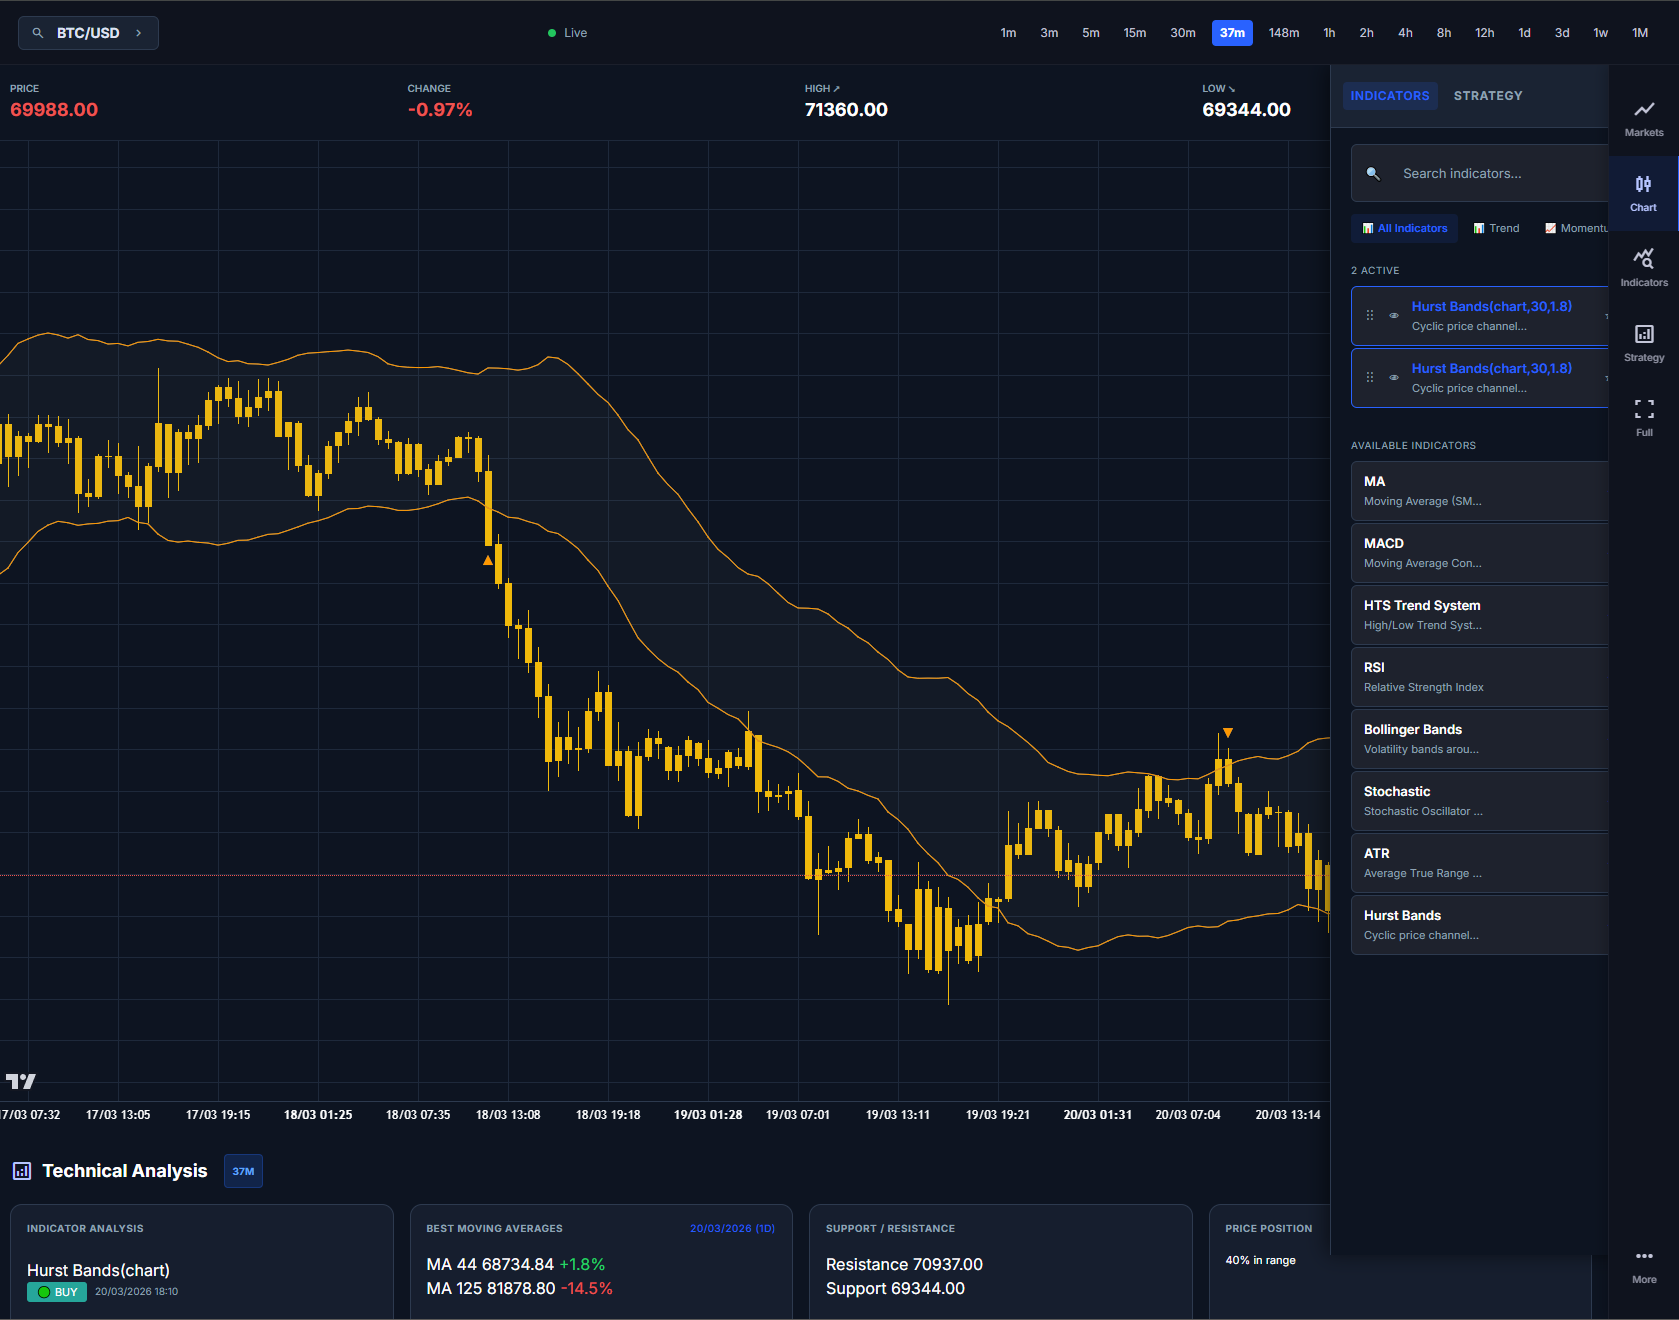
Task: Enter fullscreen with the Full icon
Action: (1644, 417)
